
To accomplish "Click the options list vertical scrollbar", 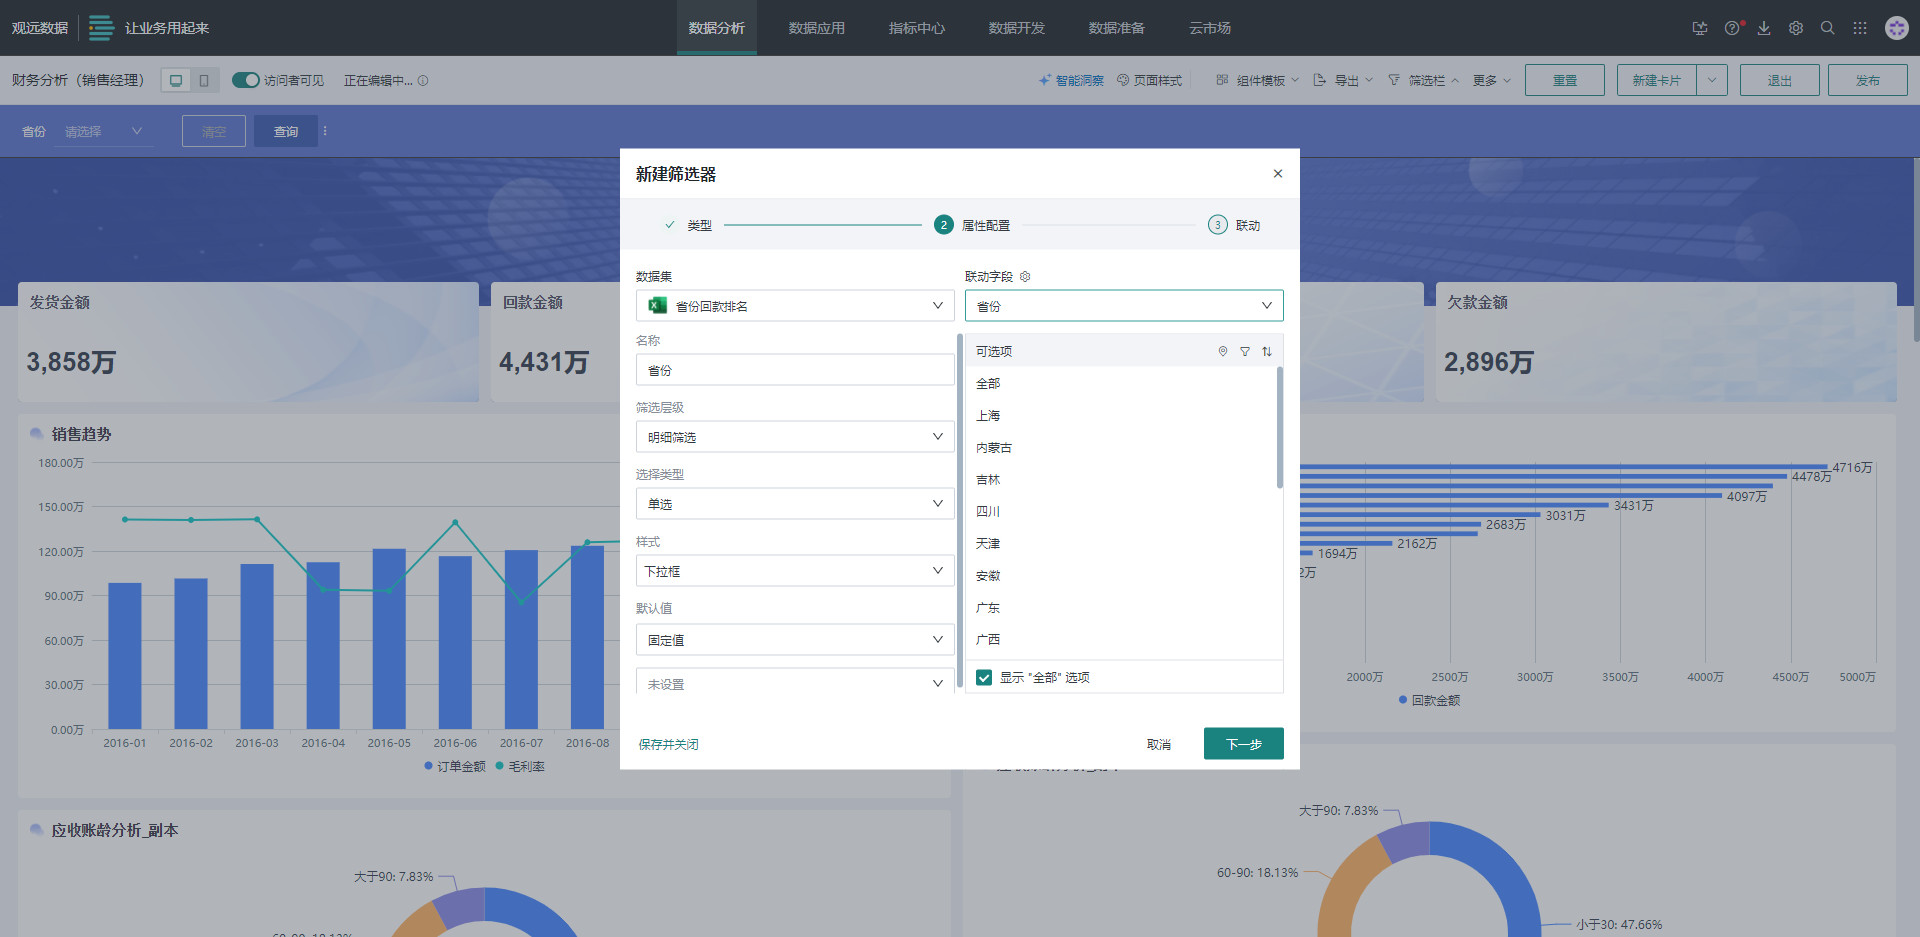I will (x=1279, y=428).
